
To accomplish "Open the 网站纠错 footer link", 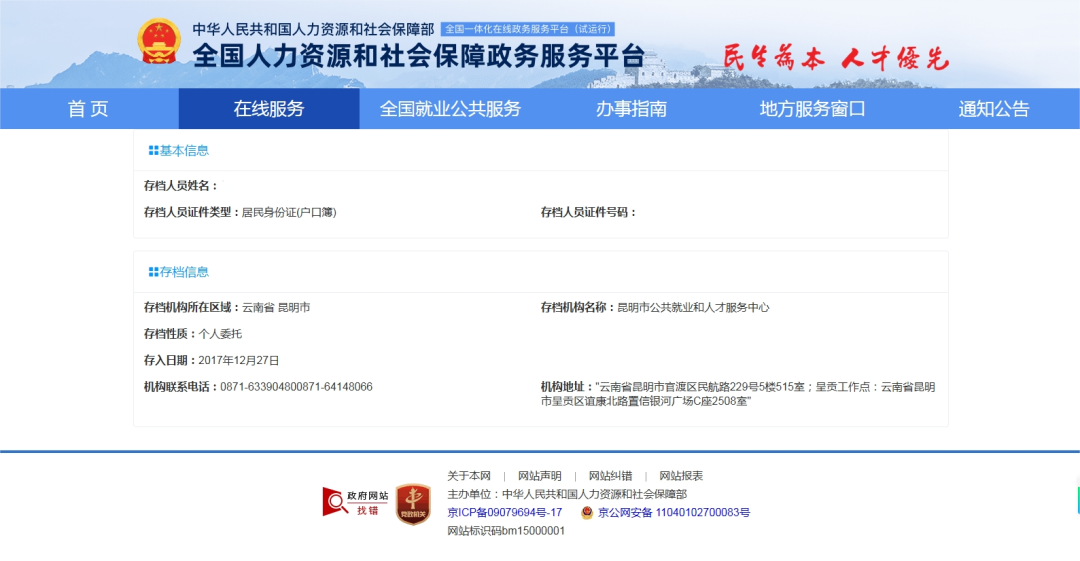I will tap(610, 476).
